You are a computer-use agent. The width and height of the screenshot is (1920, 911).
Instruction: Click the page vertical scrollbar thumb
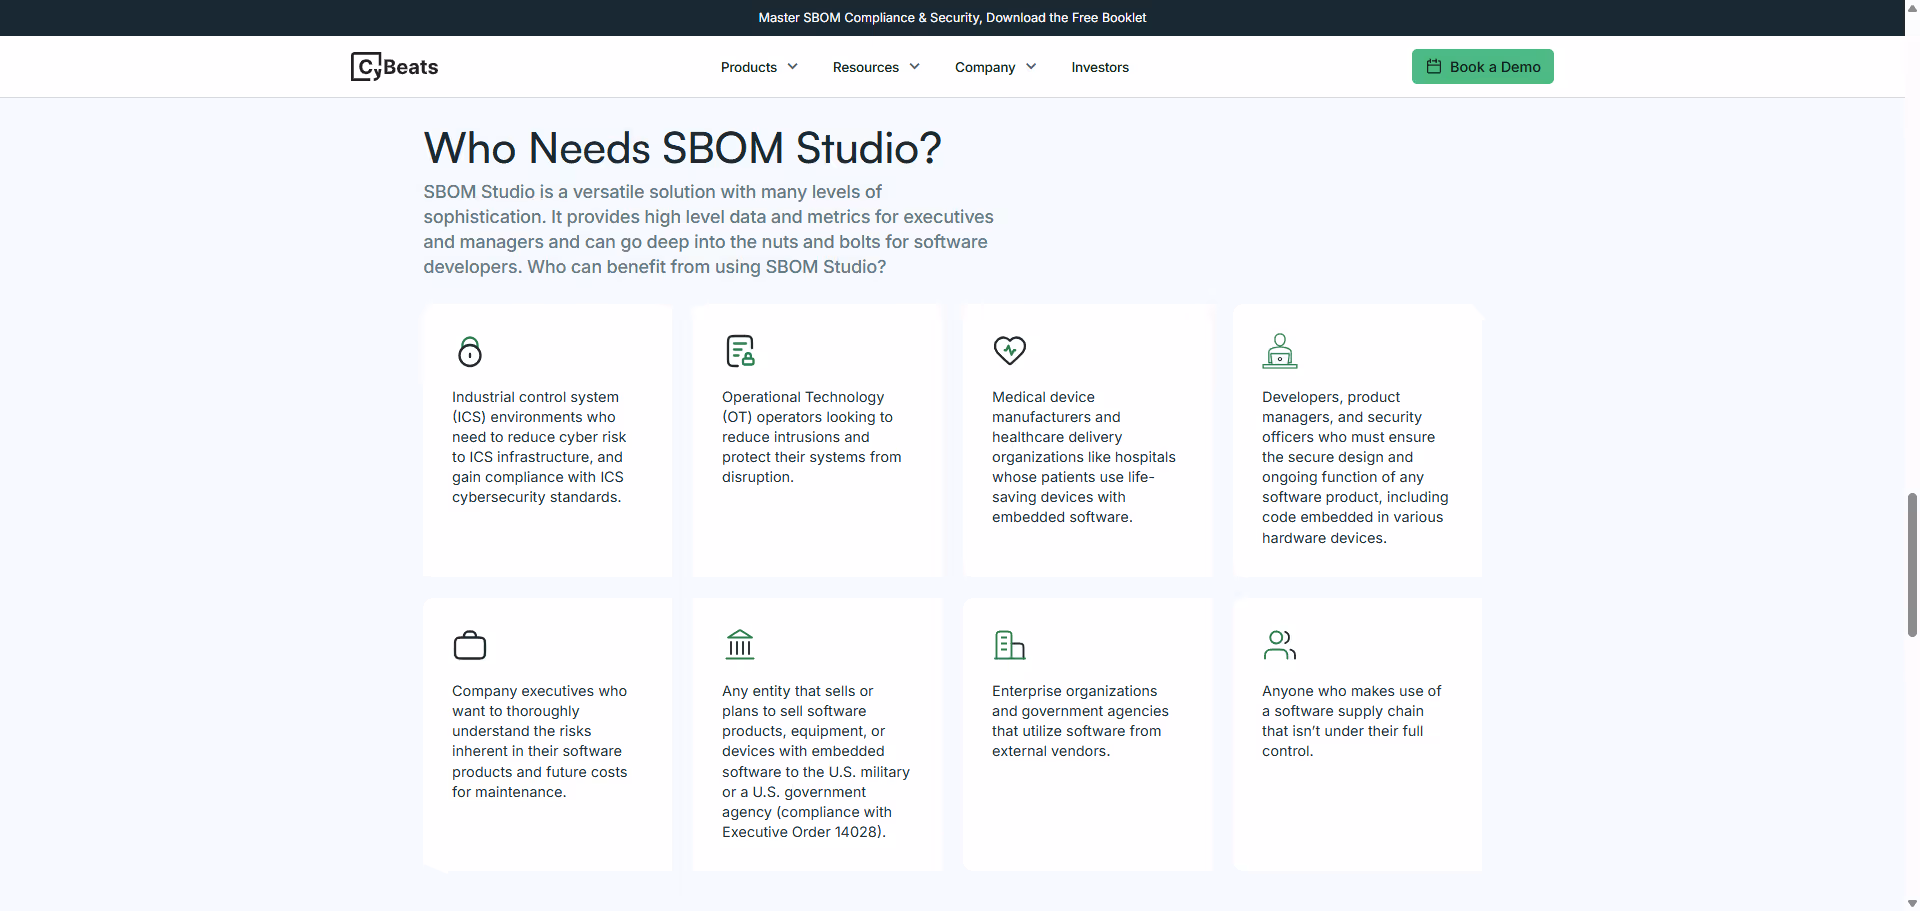tap(1912, 565)
